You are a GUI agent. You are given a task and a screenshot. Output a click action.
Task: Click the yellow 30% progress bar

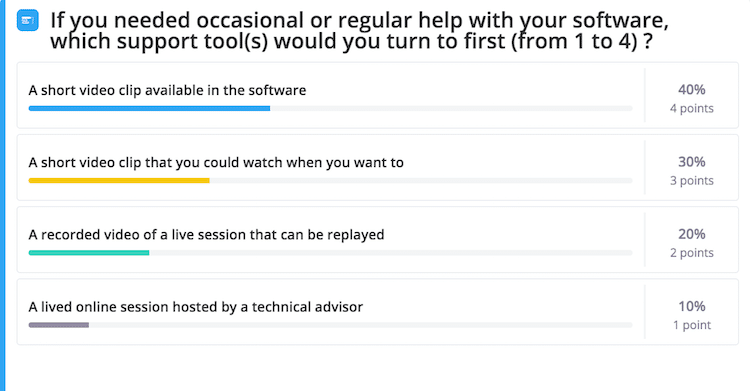click(119, 181)
